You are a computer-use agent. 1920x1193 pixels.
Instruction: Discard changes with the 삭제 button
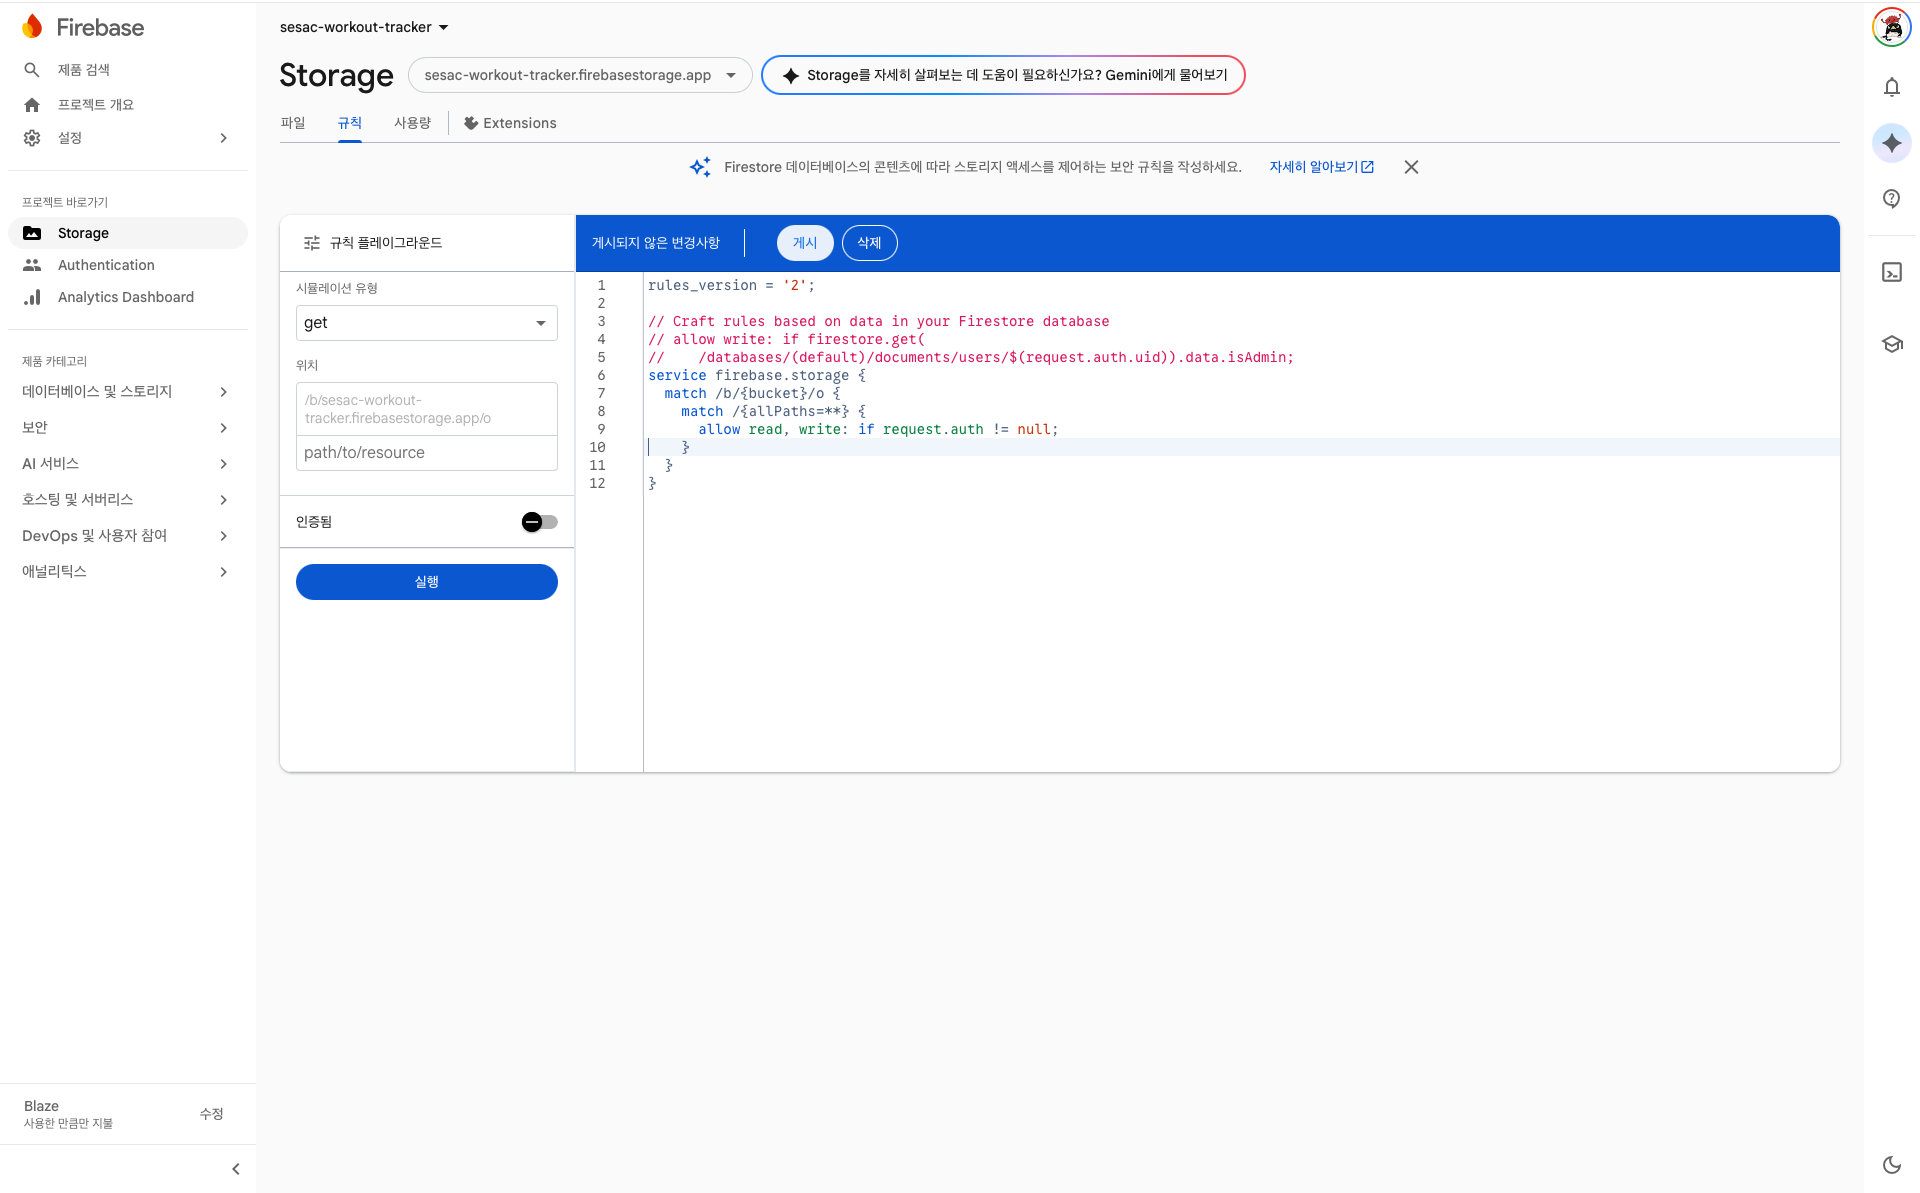click(870, 243)
